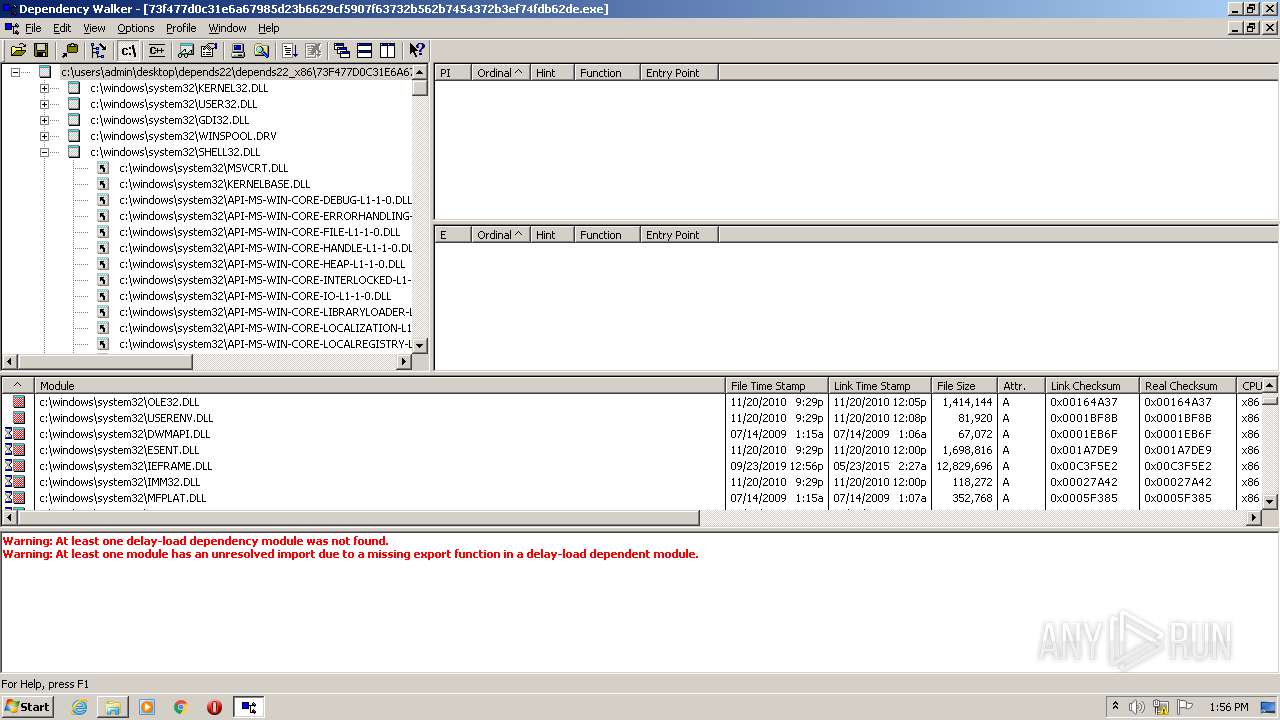Image resolution: width=1280 pixels, height=720 pixels.
Task: Sort imports by Function column header
Action: (607, 73)
